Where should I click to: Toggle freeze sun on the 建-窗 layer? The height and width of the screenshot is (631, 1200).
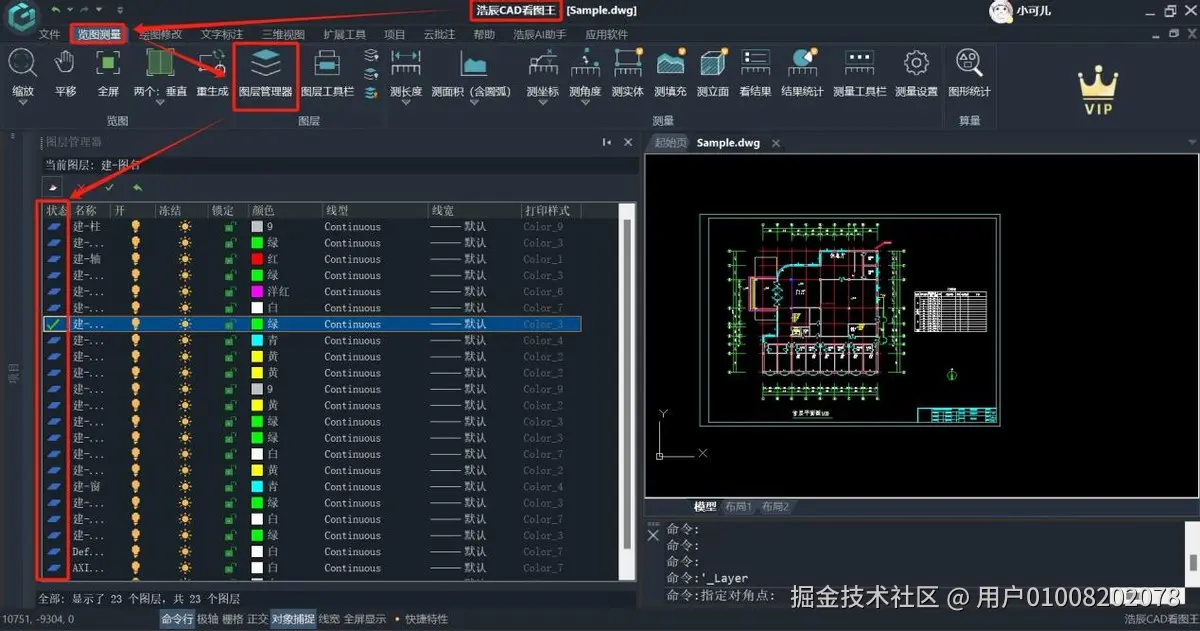[x=184, y=487]
